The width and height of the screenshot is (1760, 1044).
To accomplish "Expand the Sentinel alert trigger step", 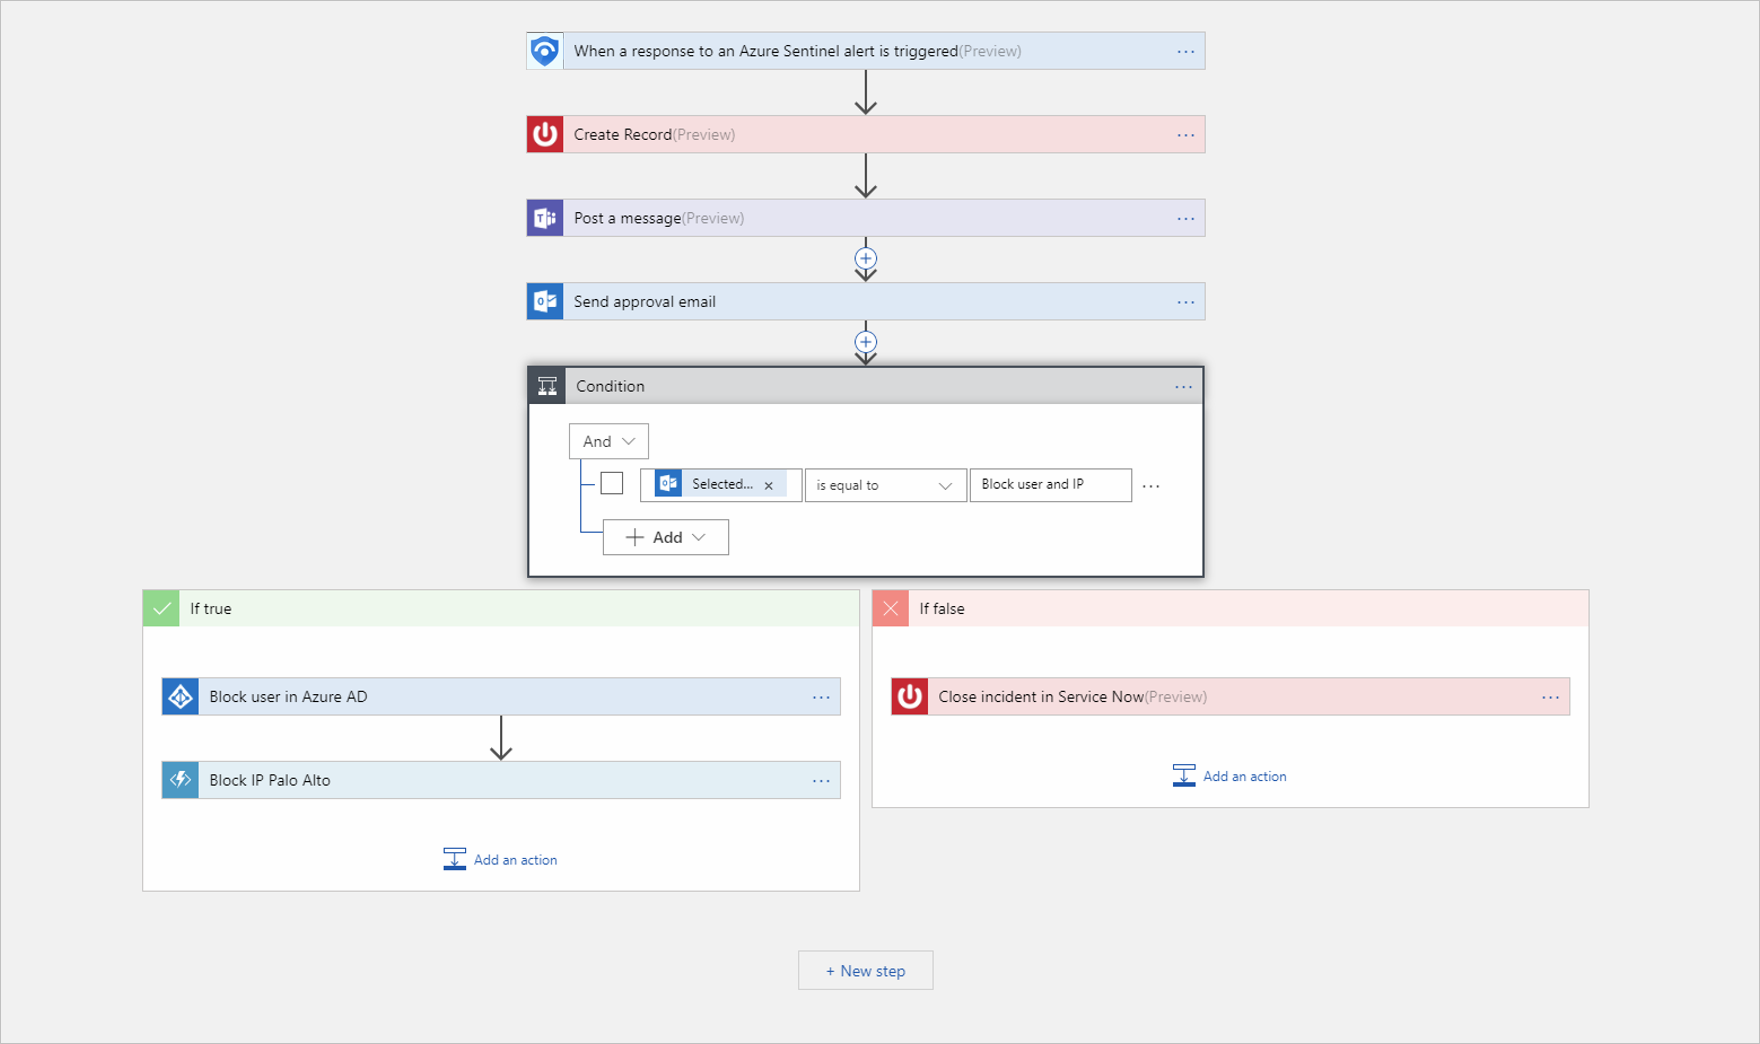I will pyautogui.click(x=866, y=51).
